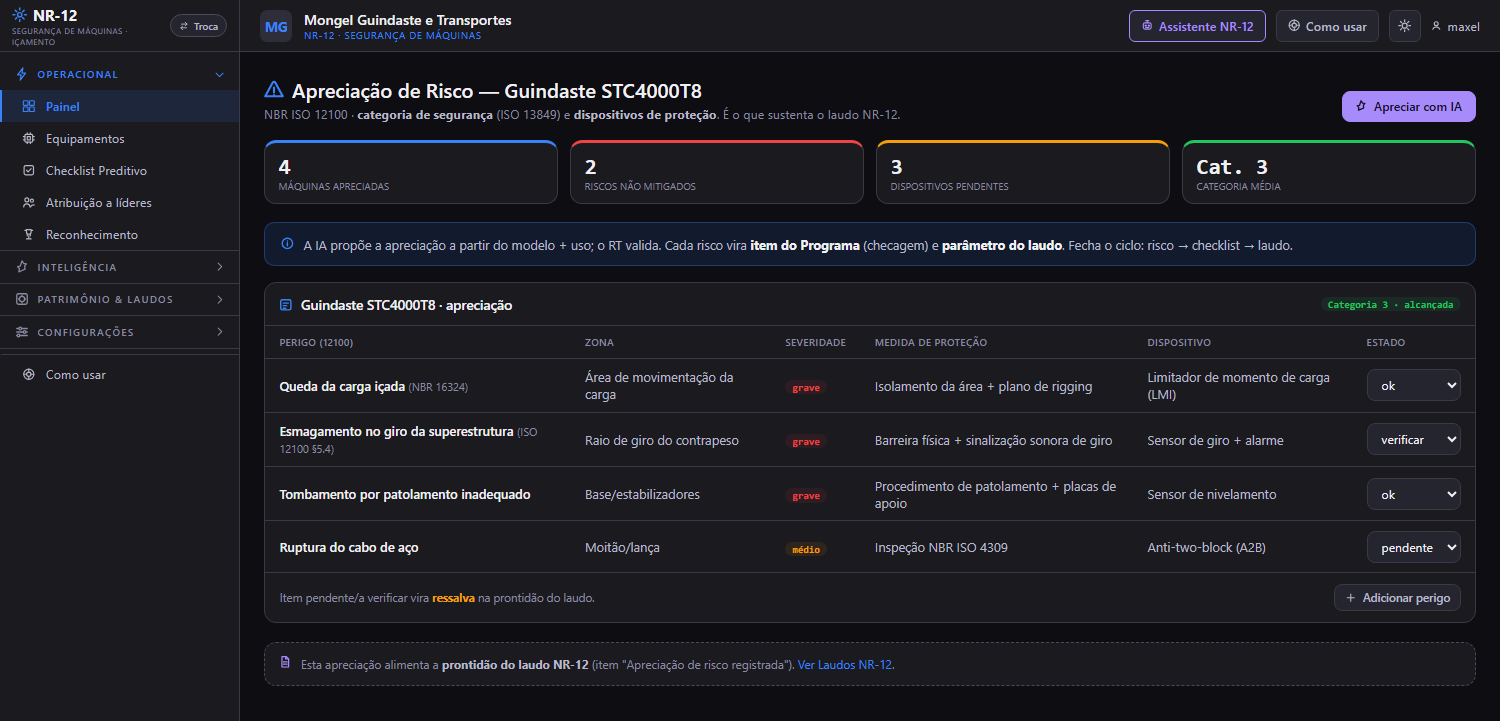
Task: Click the Atribuição a líderes people icon
Action: (x=28, y=203)
